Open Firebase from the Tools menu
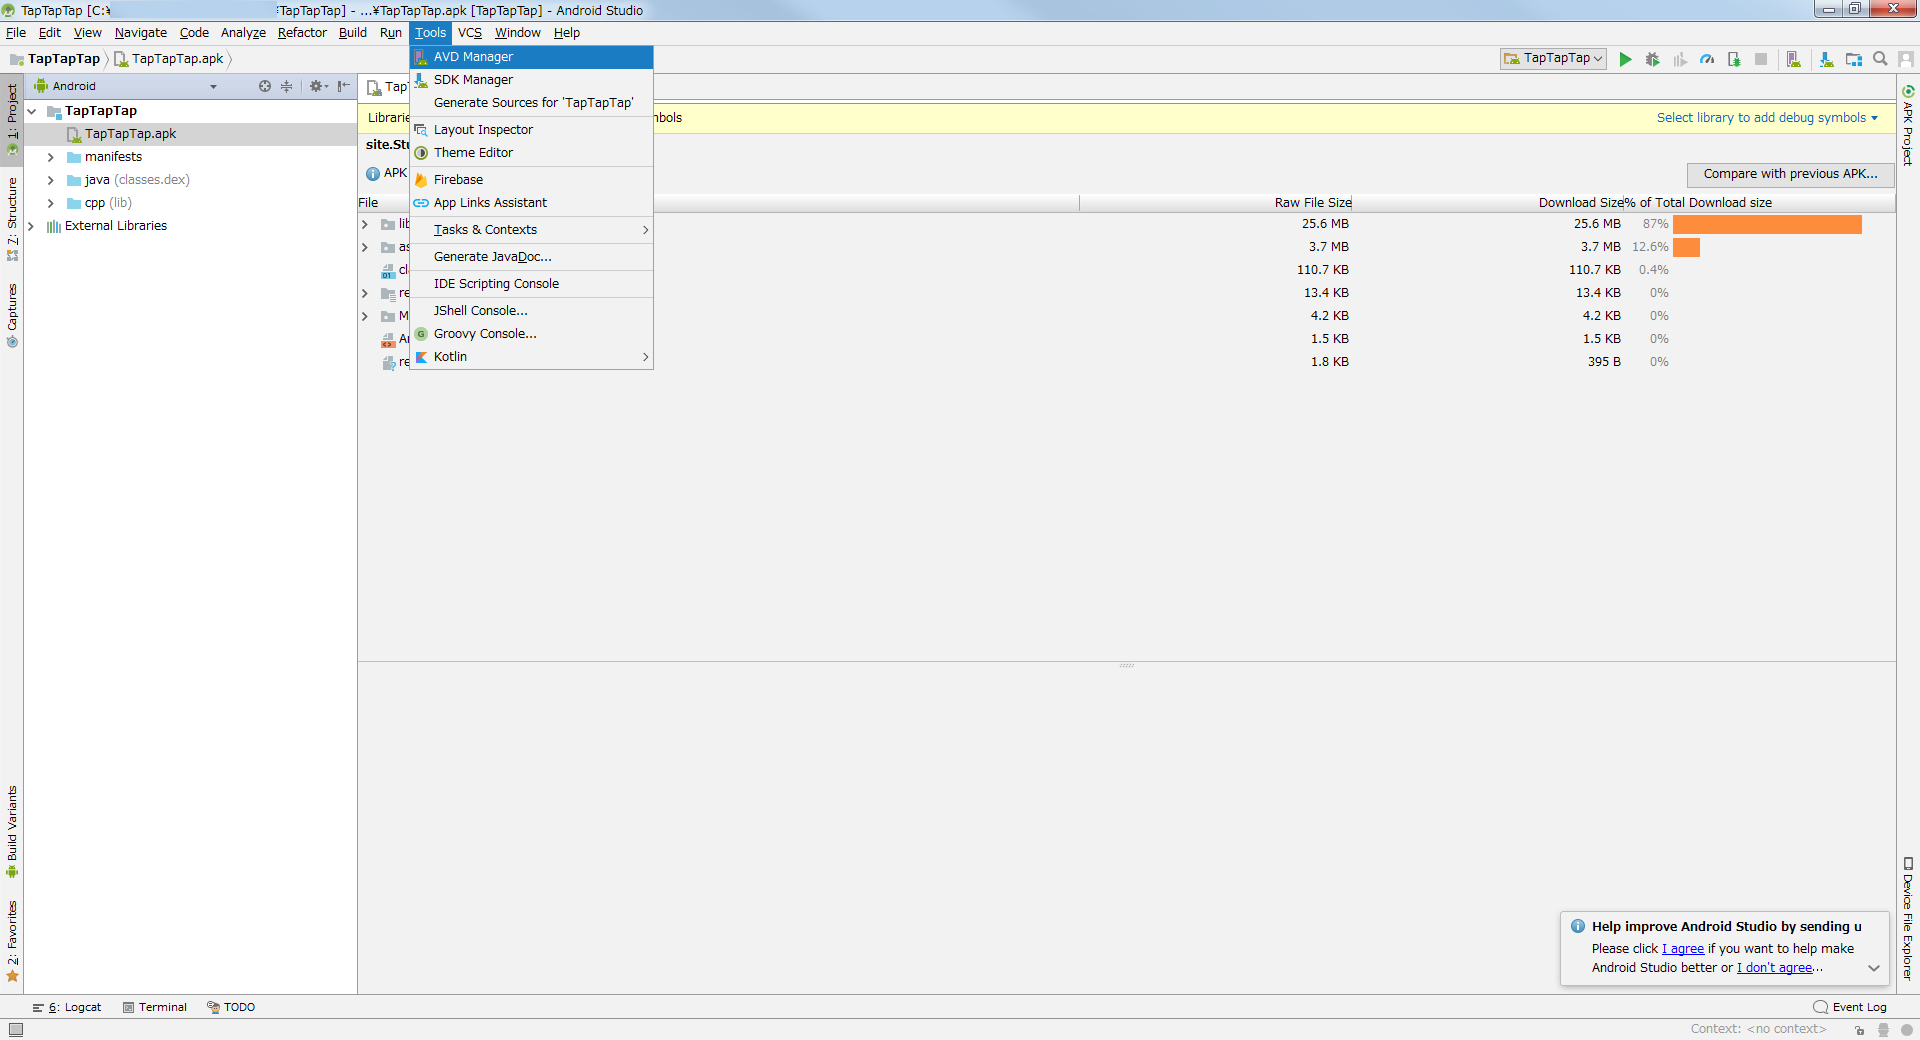Image resolution: width=1920 pixels, height=1040 pixels. [531, 180]
